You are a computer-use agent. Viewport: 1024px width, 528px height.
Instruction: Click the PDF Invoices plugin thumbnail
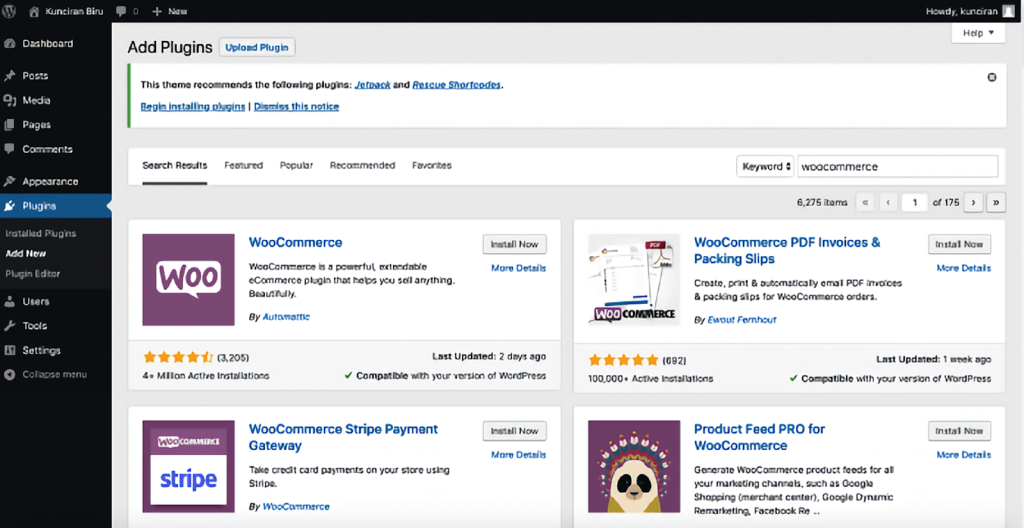tap(633, 280)
